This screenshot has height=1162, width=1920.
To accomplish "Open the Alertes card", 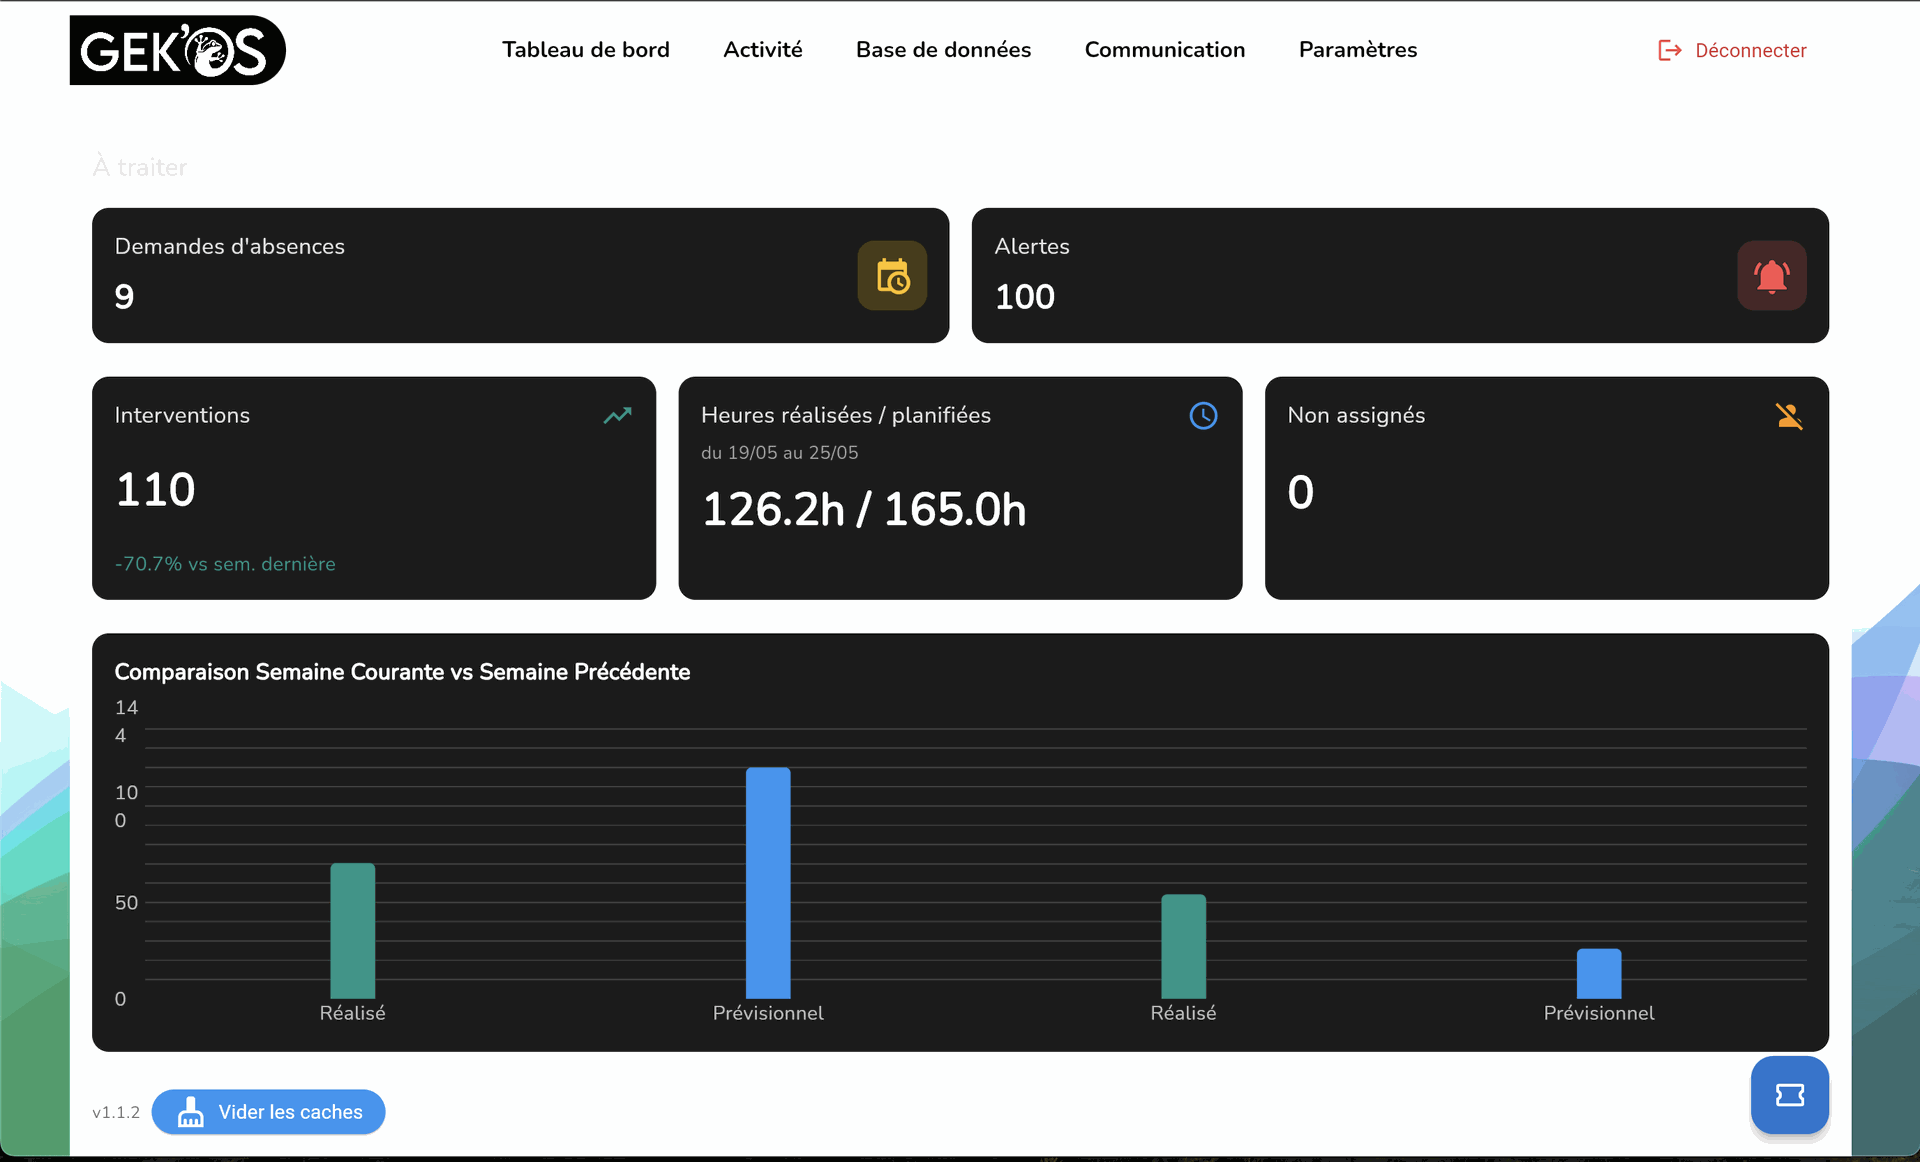I will (1350, 276).
